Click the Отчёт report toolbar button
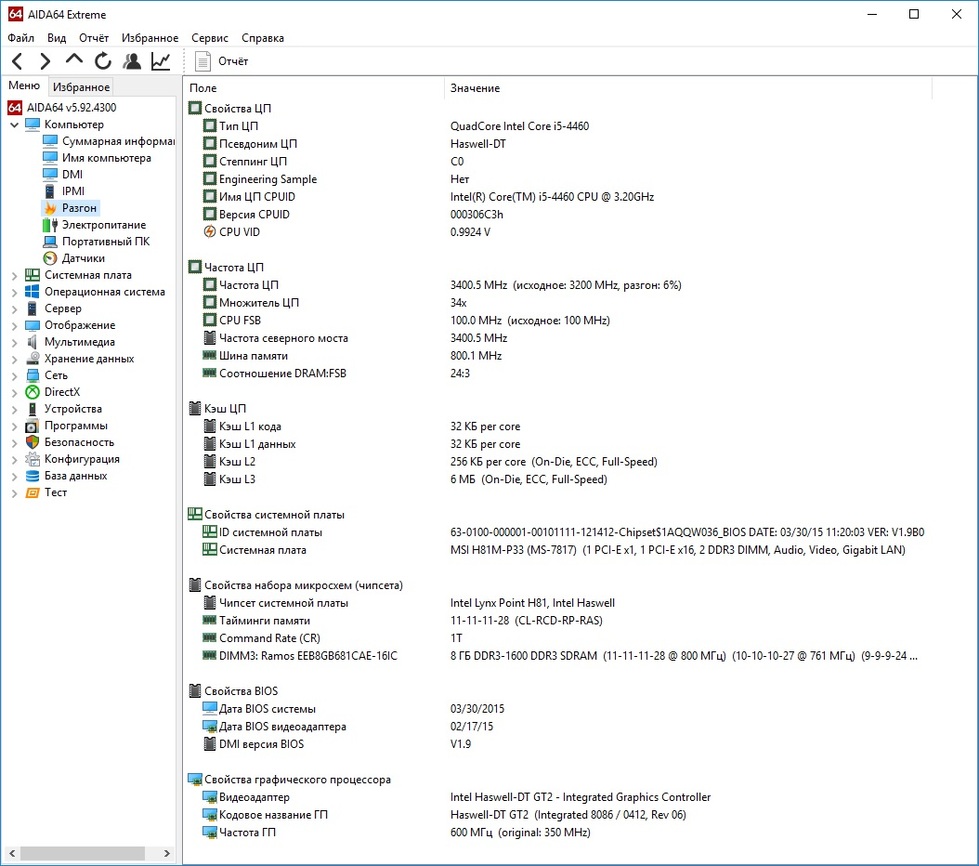This screenshot has width=979, height=866. [x=221, y=61]
